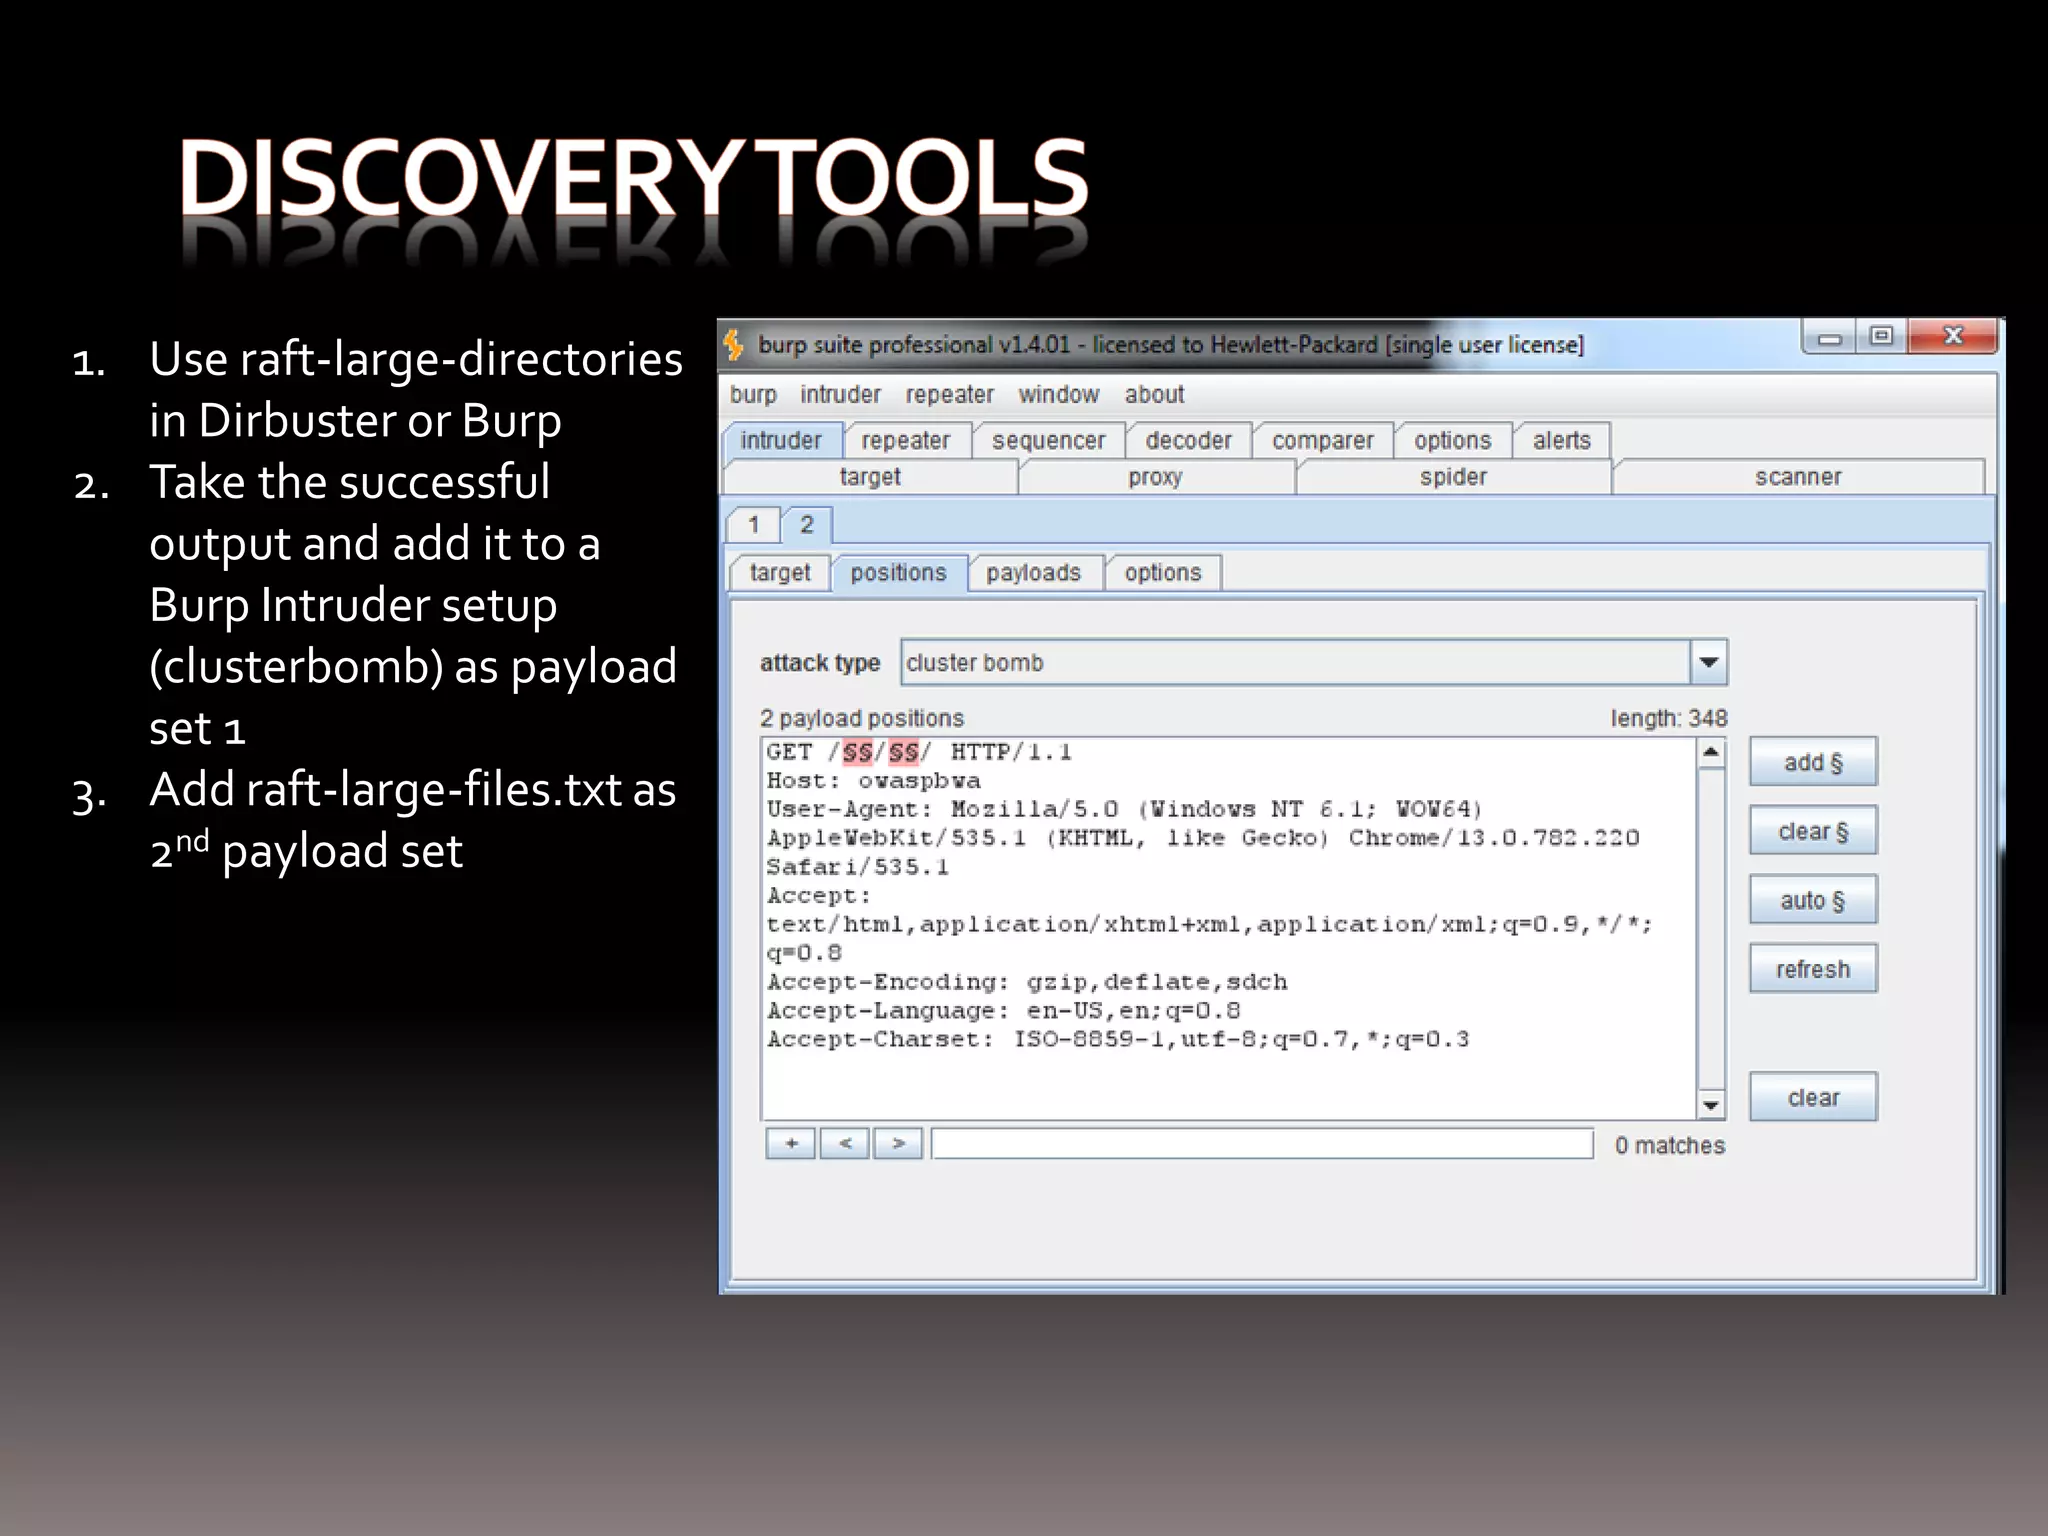2048x1536 pixels.
Task: Click the 'Safari/535.1' line
Action: point(857,867)
